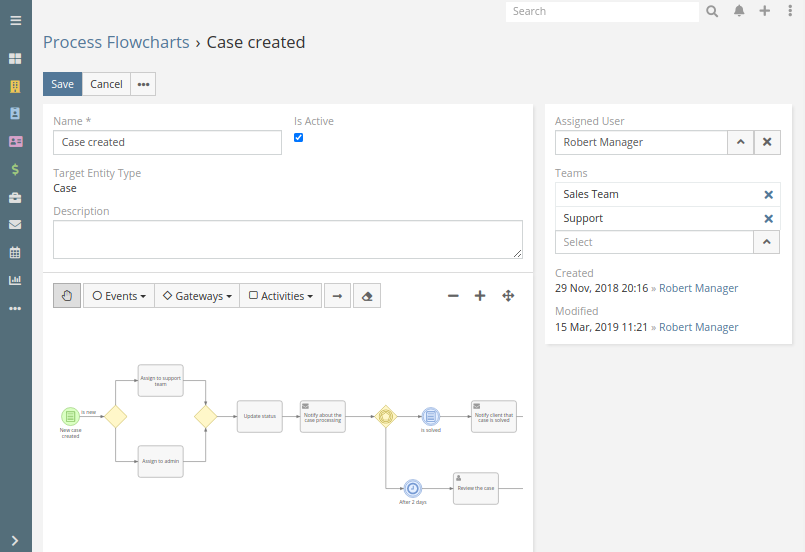Open the hamburger navigation menu
805x552 pixels.
pos(15,21)
